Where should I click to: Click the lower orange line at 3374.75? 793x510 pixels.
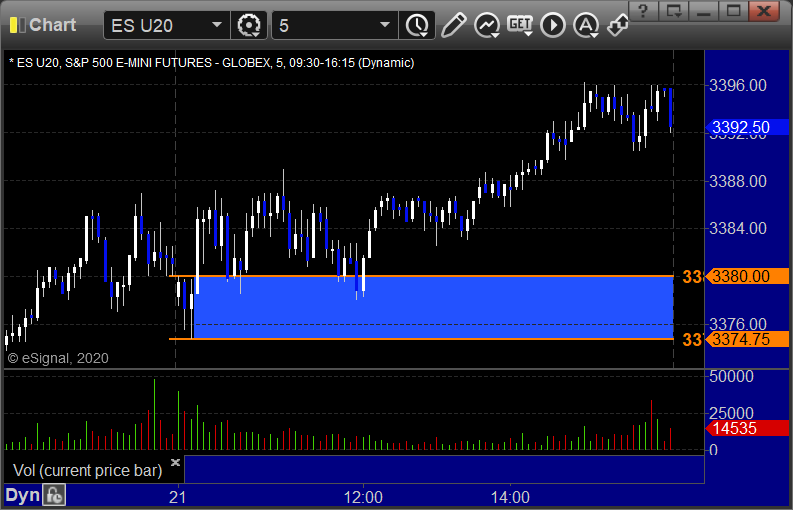[421, 339]
